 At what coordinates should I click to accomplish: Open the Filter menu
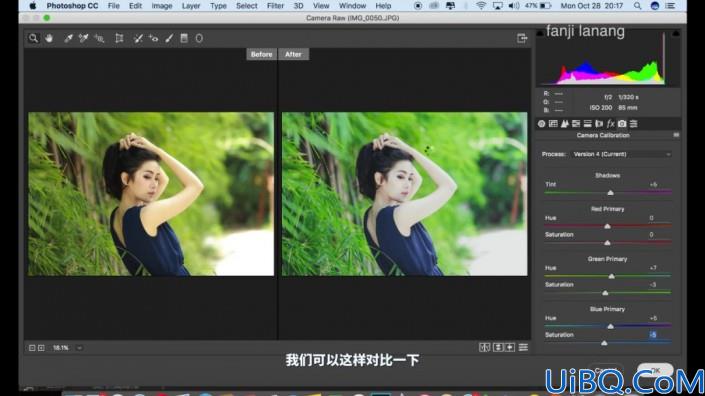[x=275, y=6]
